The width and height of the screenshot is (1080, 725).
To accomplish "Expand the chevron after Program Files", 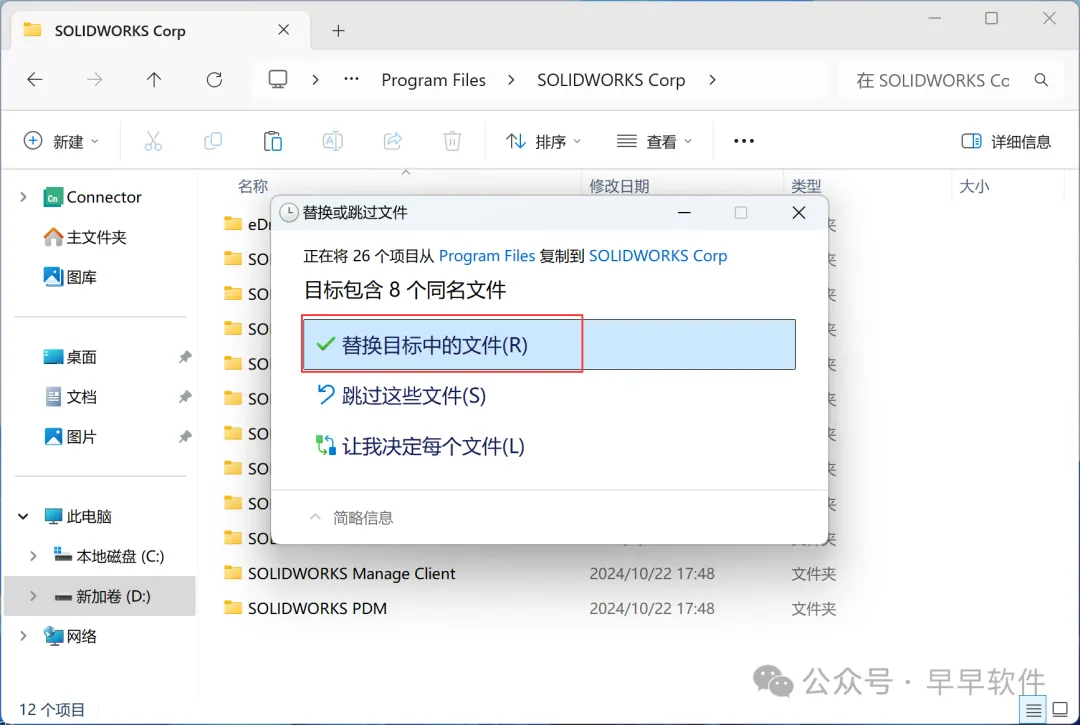I will (511, 80).
